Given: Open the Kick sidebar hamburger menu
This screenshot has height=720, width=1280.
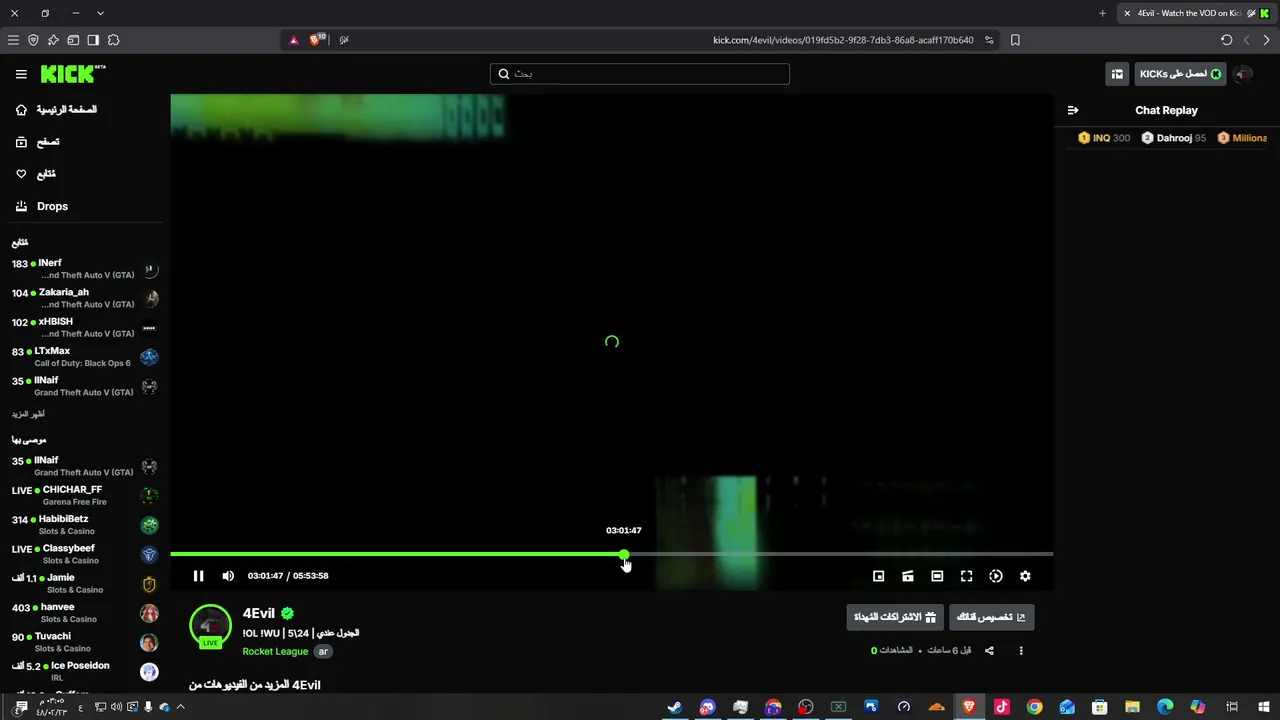Looking at the screenshot, I should point(21,74).
